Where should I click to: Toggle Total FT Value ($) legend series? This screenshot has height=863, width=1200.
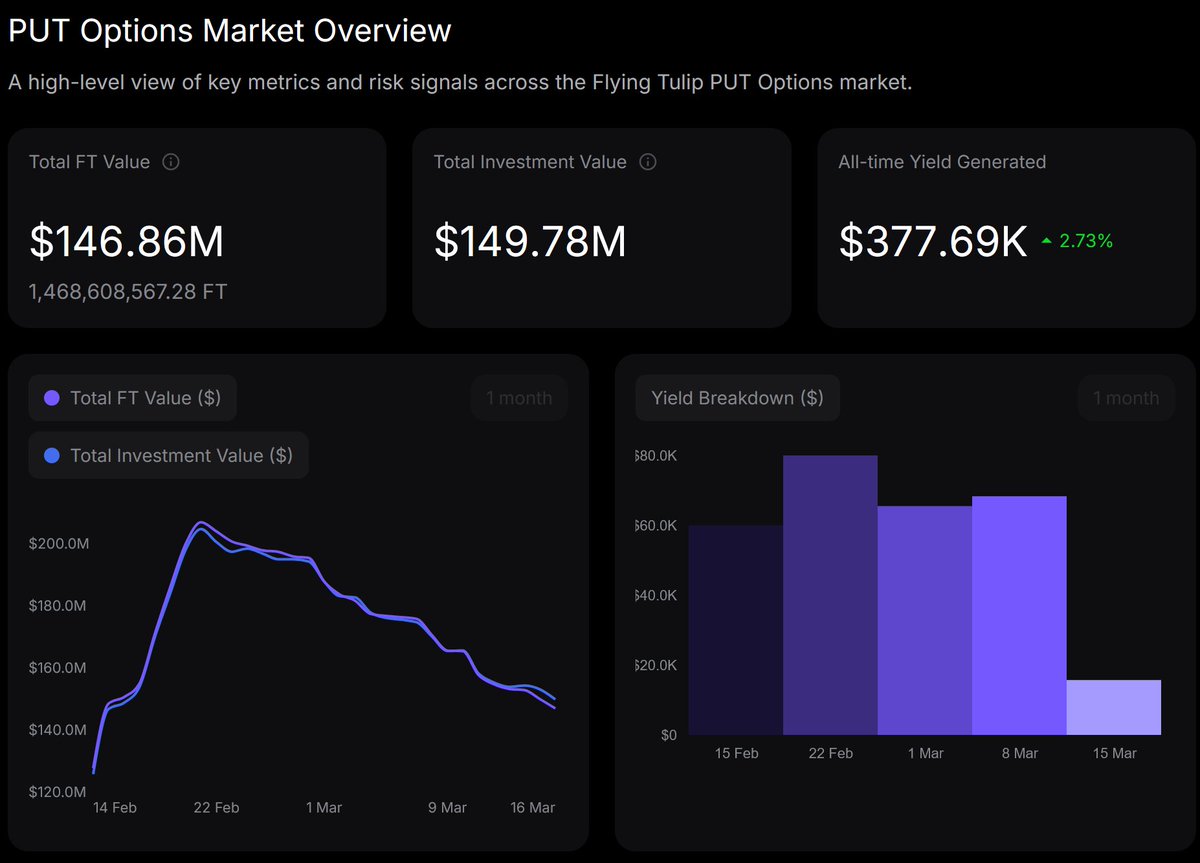pos(133,398)
